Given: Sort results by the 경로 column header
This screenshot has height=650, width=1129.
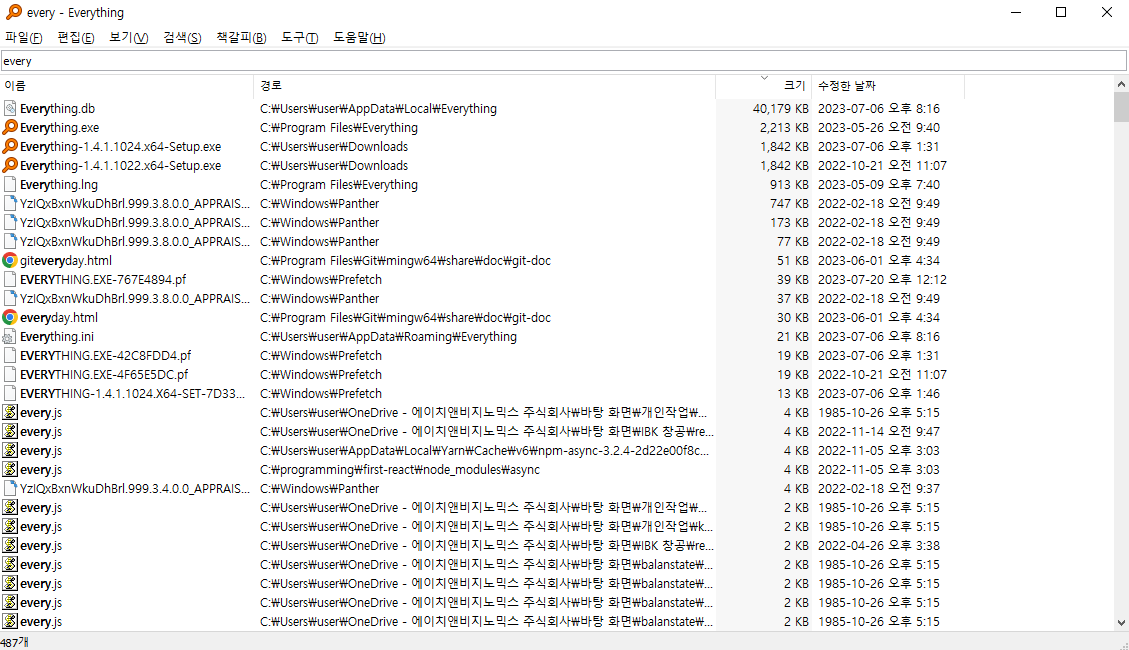Looking at the screenshot, I should point(485,86).
